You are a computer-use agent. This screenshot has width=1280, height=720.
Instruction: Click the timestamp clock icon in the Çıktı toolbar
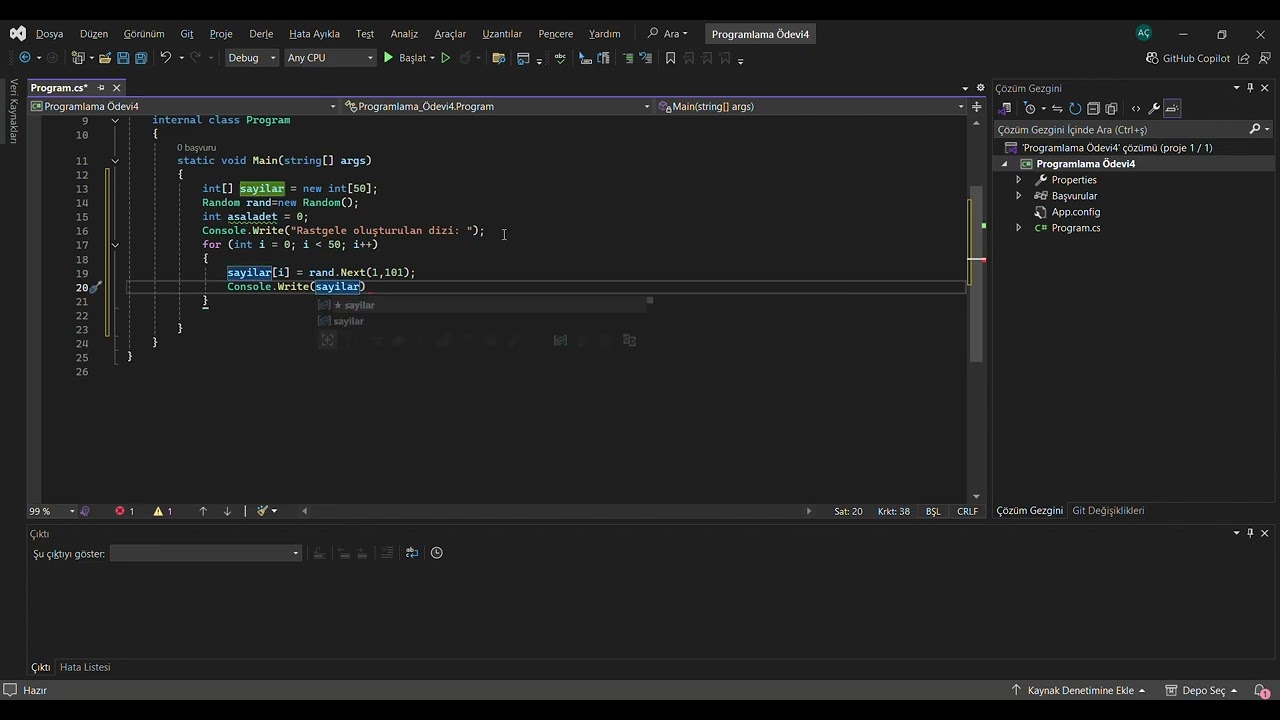436,553
